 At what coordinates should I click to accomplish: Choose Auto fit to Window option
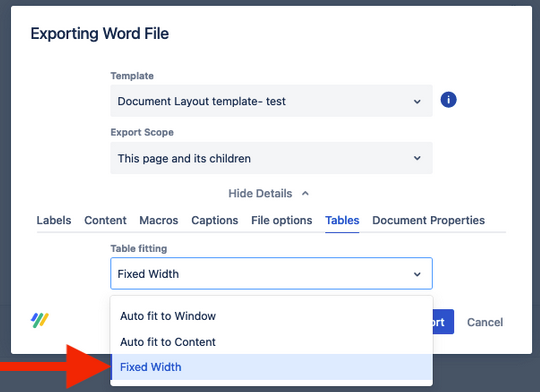click(x=271, y=316)
